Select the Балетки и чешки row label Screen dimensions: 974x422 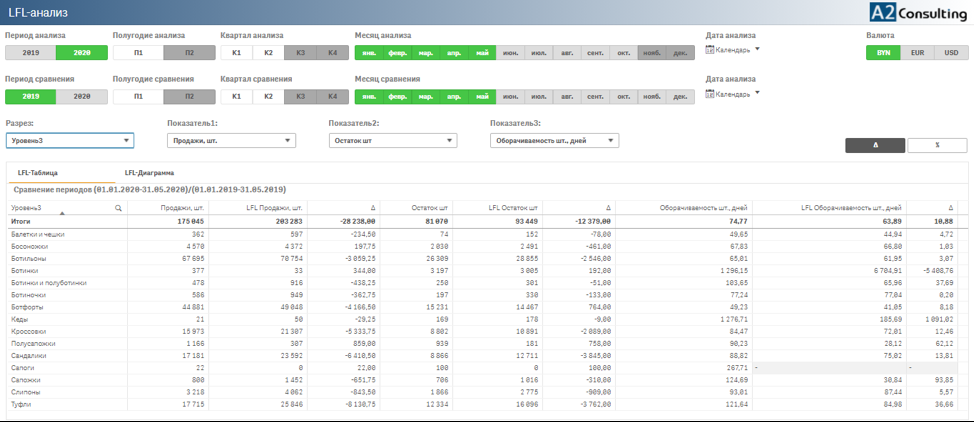coord(38,234)
